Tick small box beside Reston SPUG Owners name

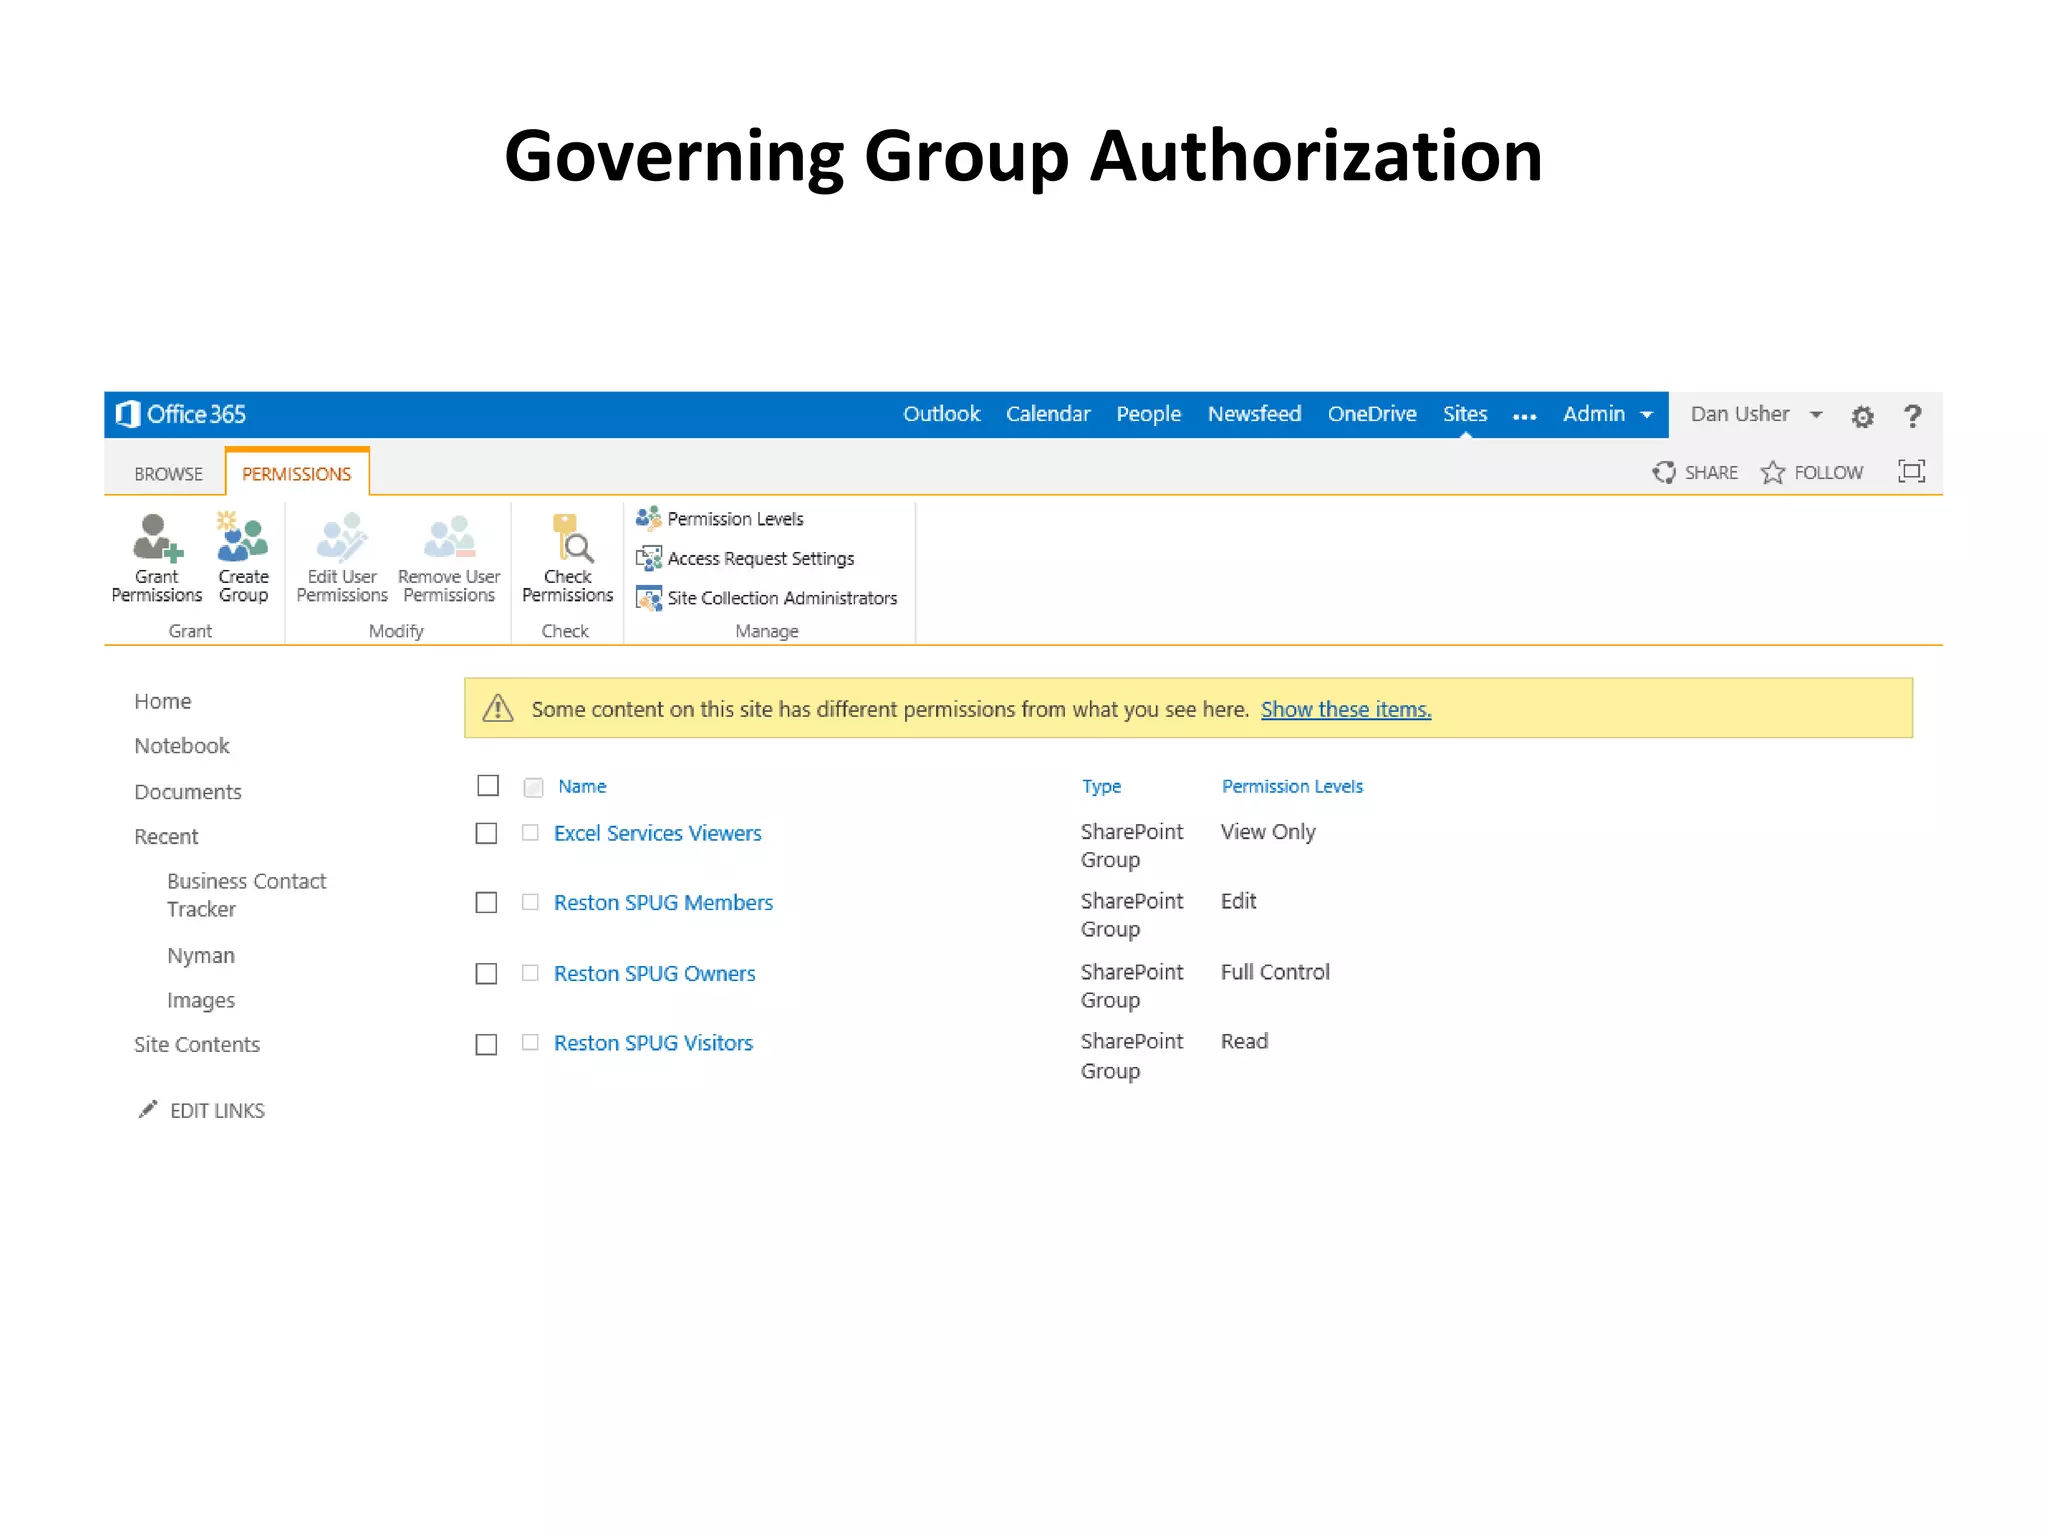530,972
